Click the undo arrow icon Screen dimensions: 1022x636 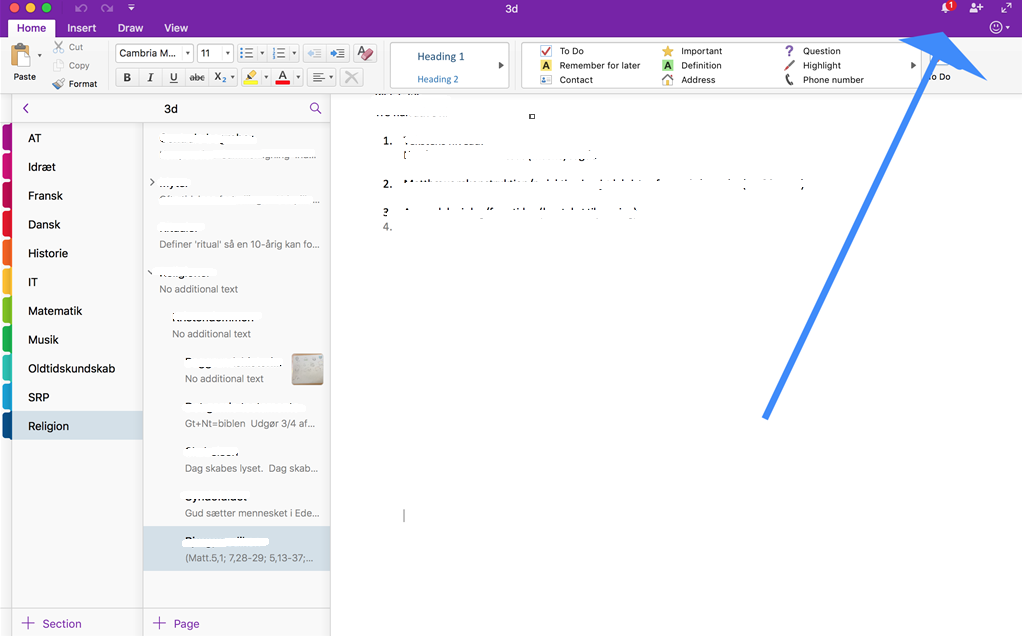coord(81,8)
